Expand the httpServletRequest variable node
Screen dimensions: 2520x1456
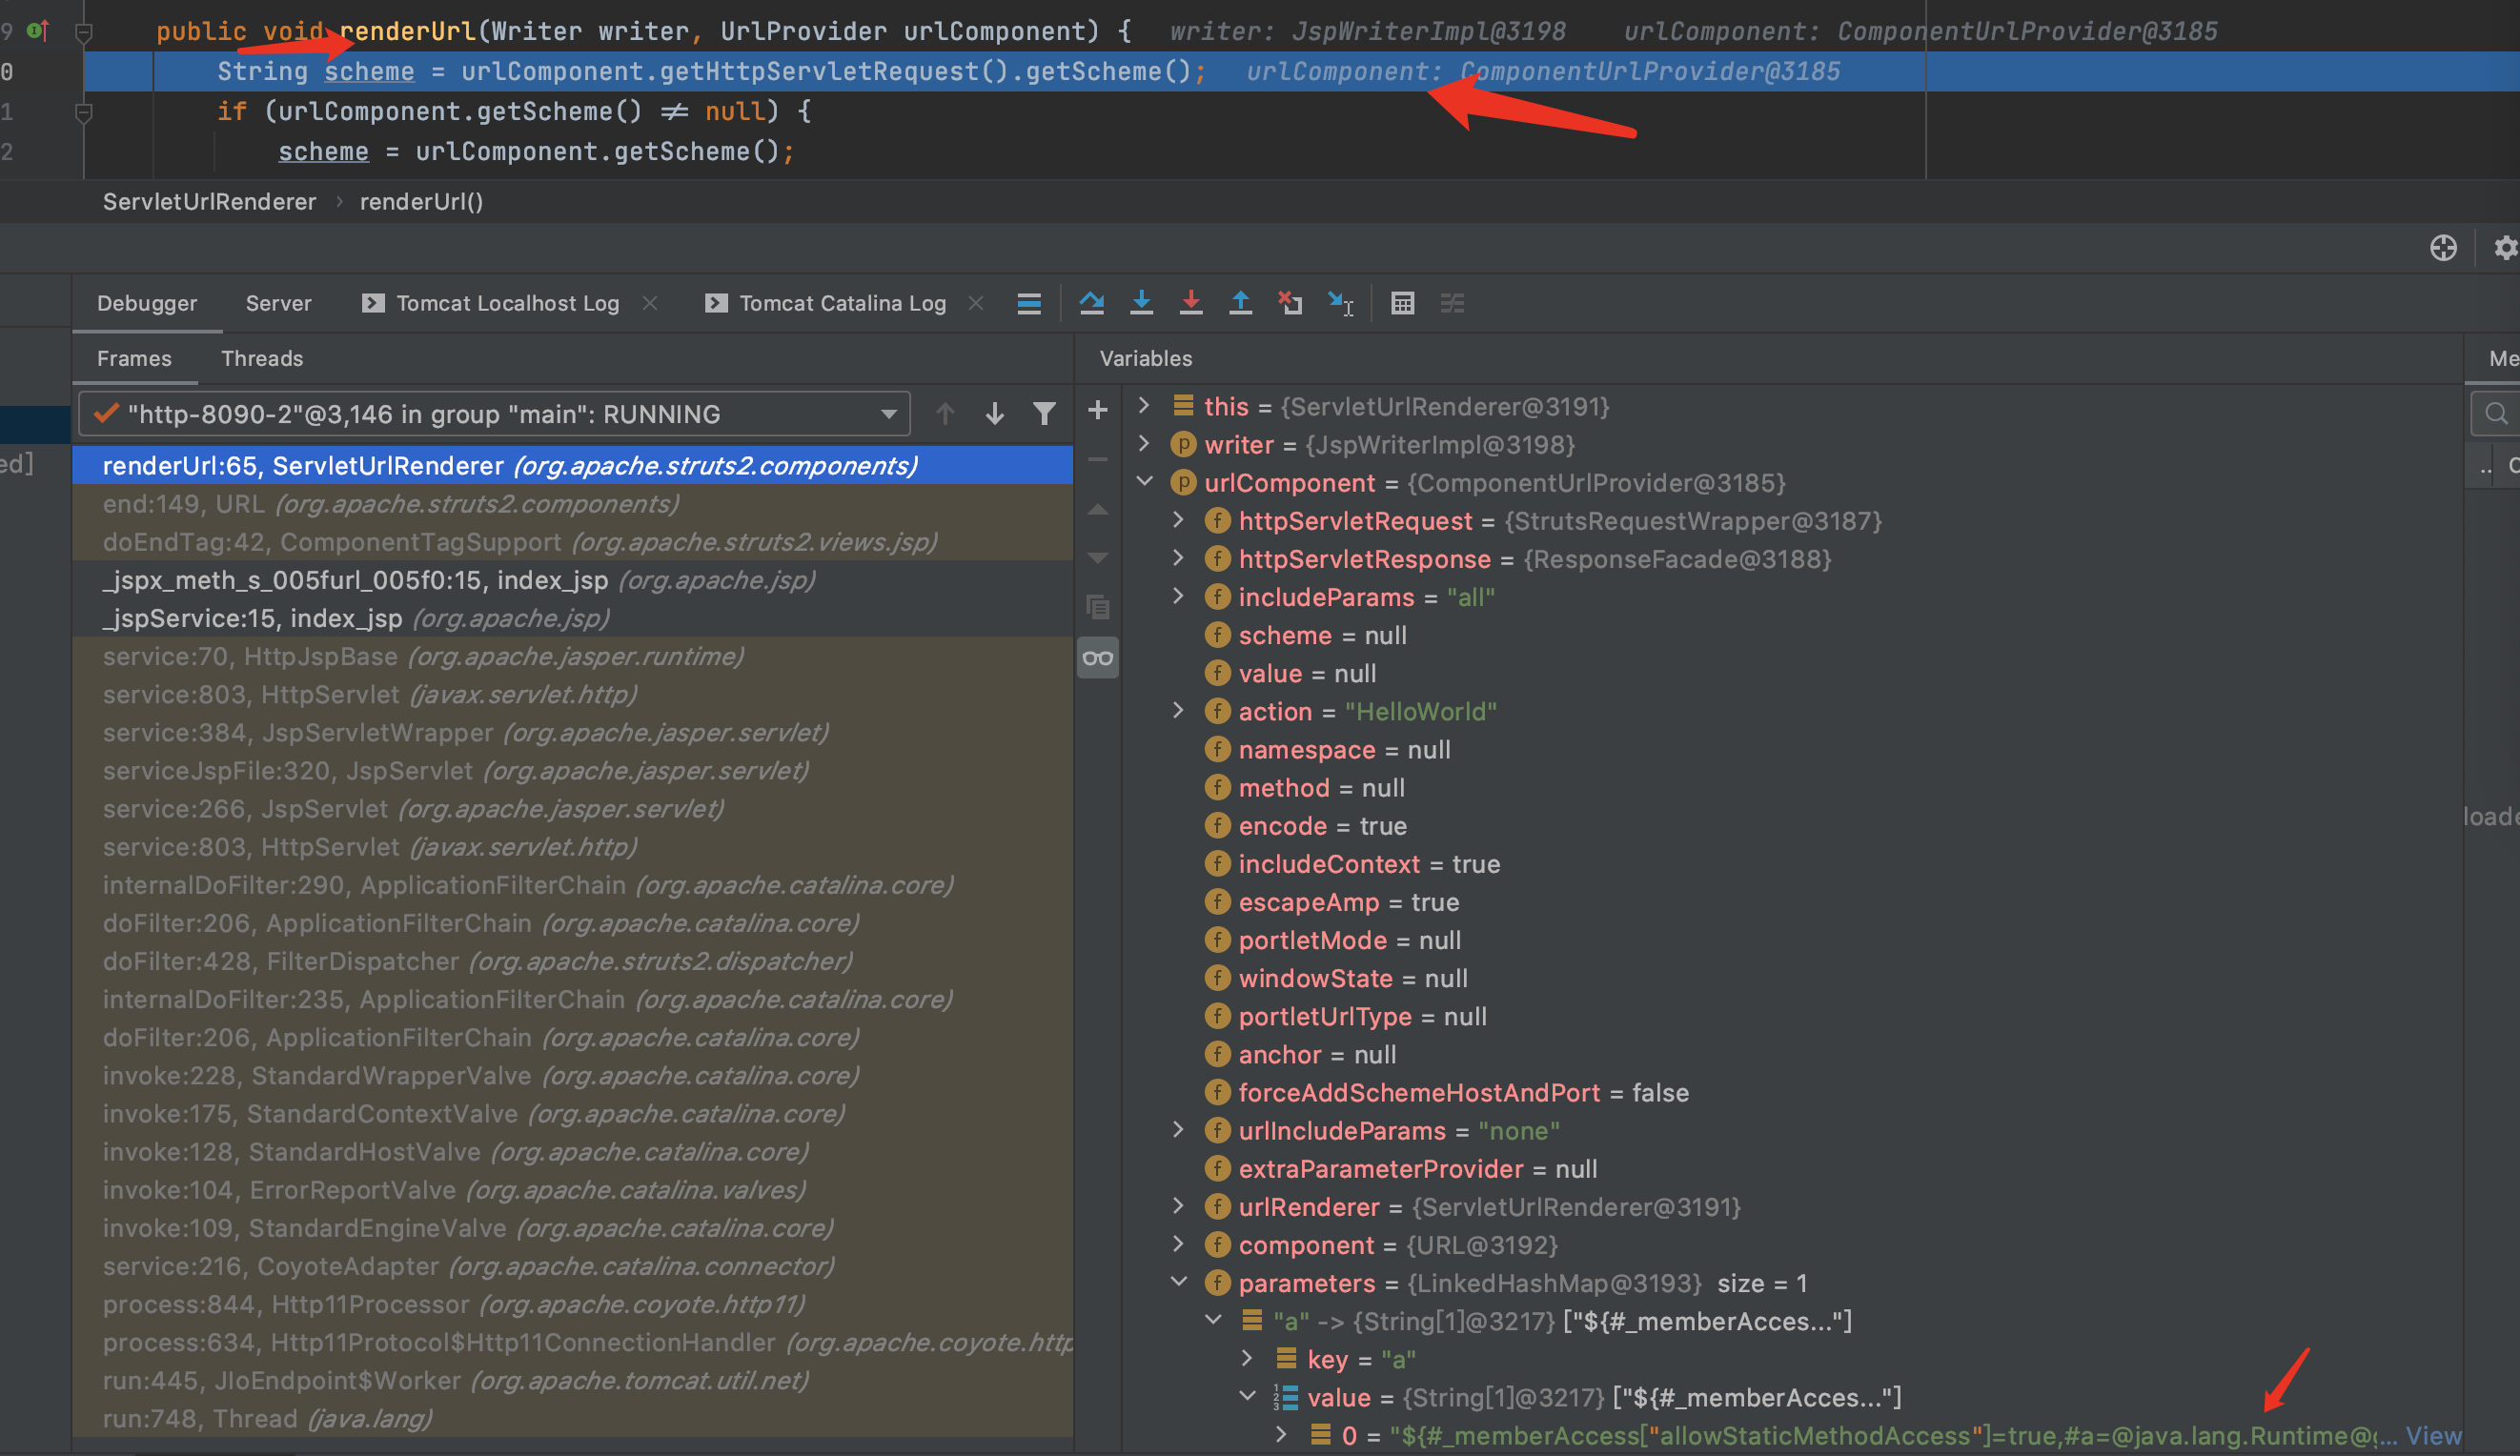coord(1178,520)
